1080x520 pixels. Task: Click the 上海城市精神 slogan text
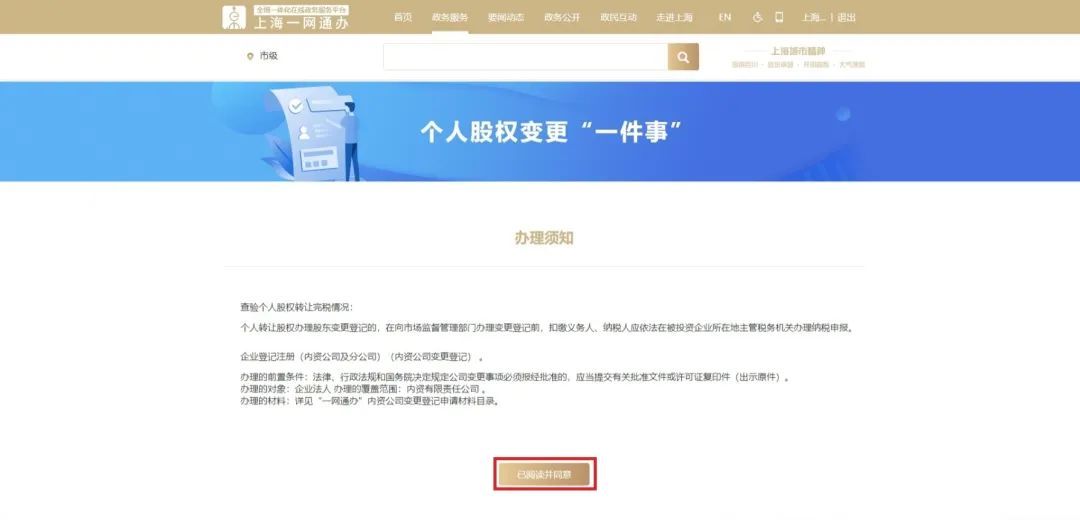point(798,51)
